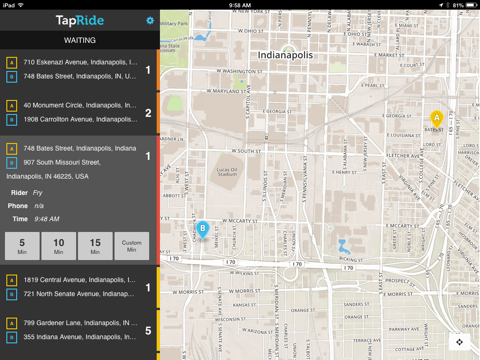Choose the Custom Min wait option

132,246
